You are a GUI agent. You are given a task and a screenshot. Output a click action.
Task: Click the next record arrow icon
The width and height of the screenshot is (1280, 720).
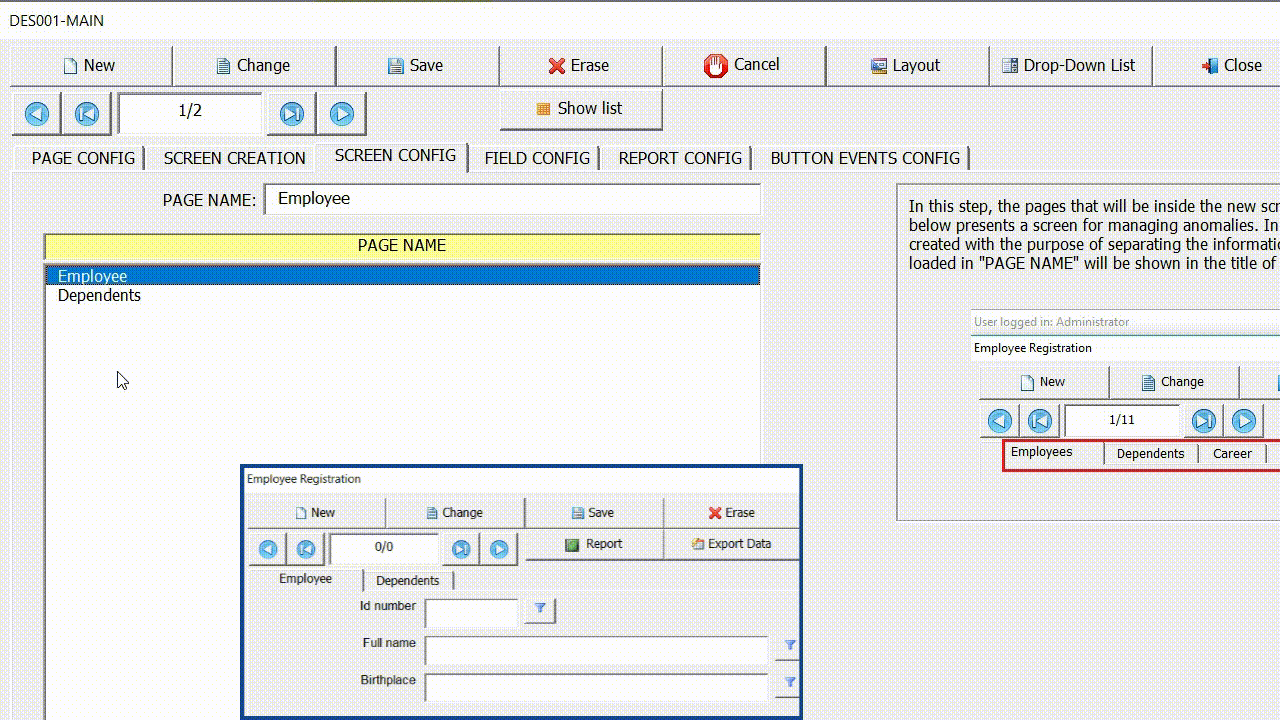[x=342, y=113]
